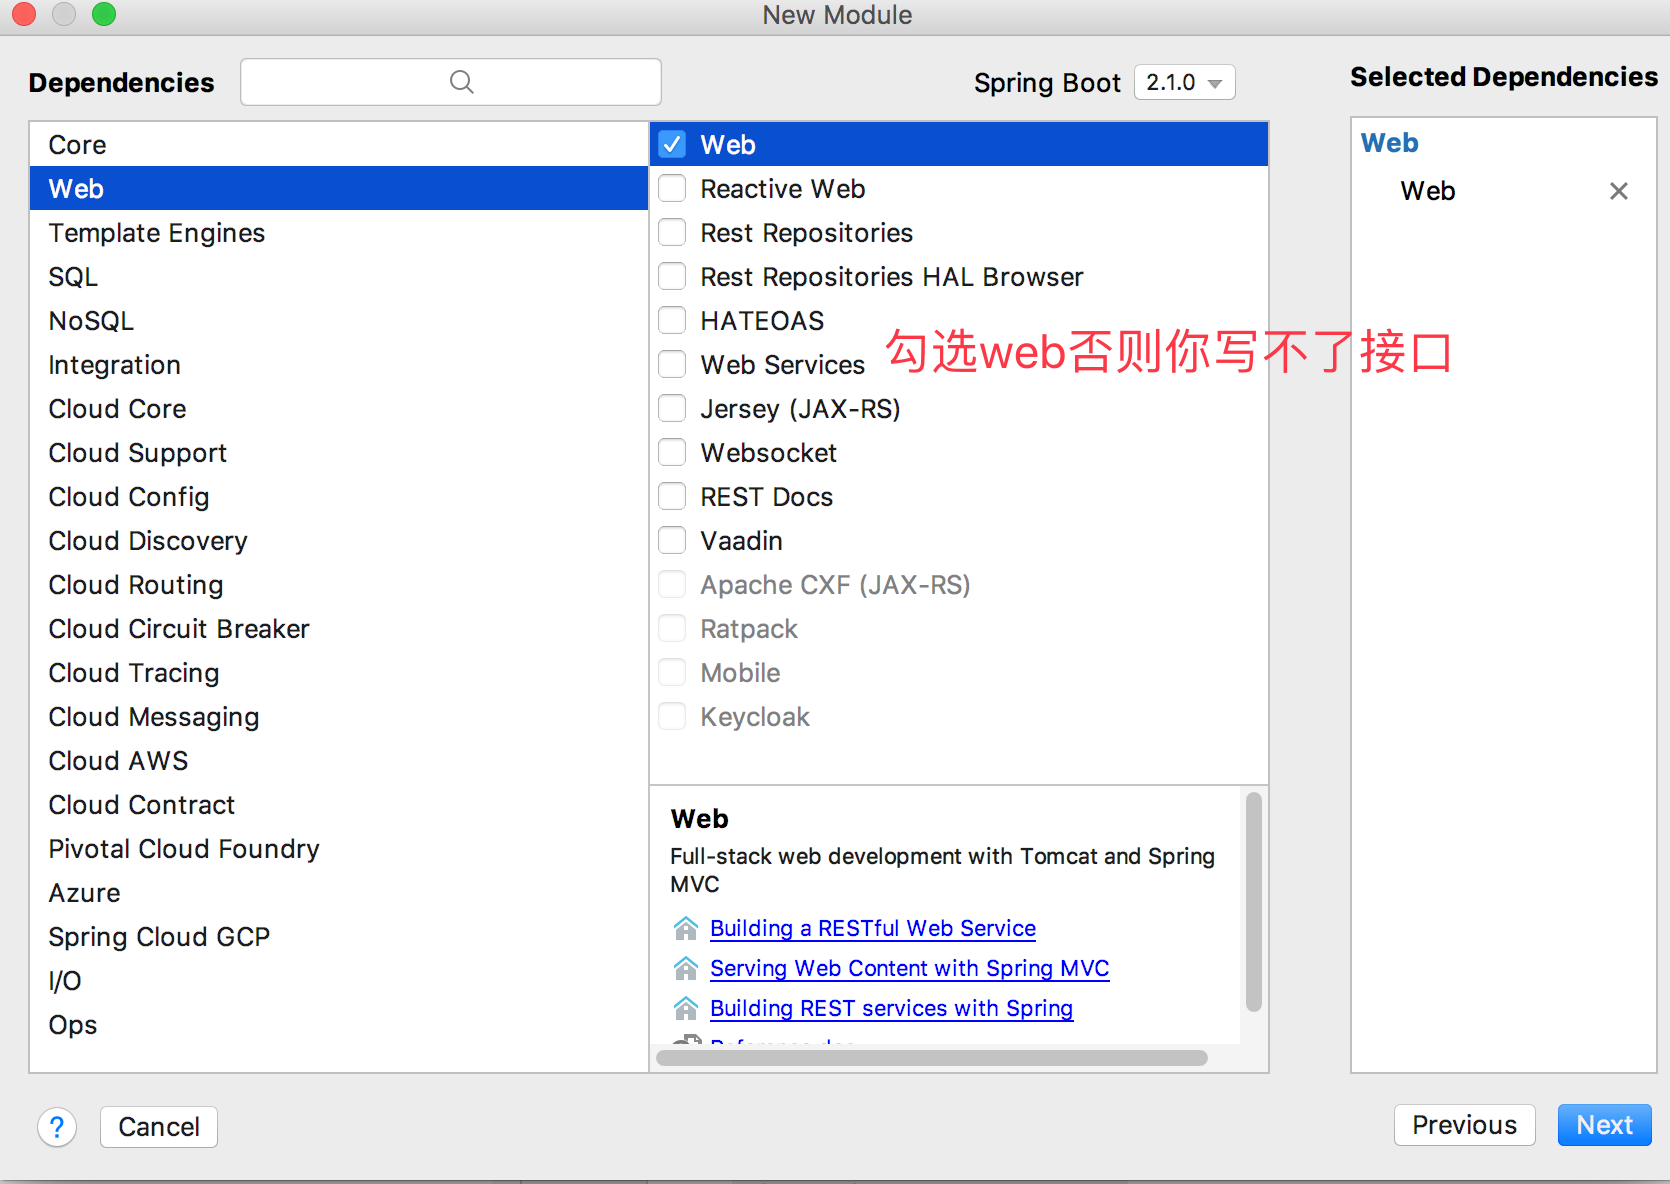
Task: Tick the Vaadin checkbox
Action: pyautogui.click(x=672, y=540)
